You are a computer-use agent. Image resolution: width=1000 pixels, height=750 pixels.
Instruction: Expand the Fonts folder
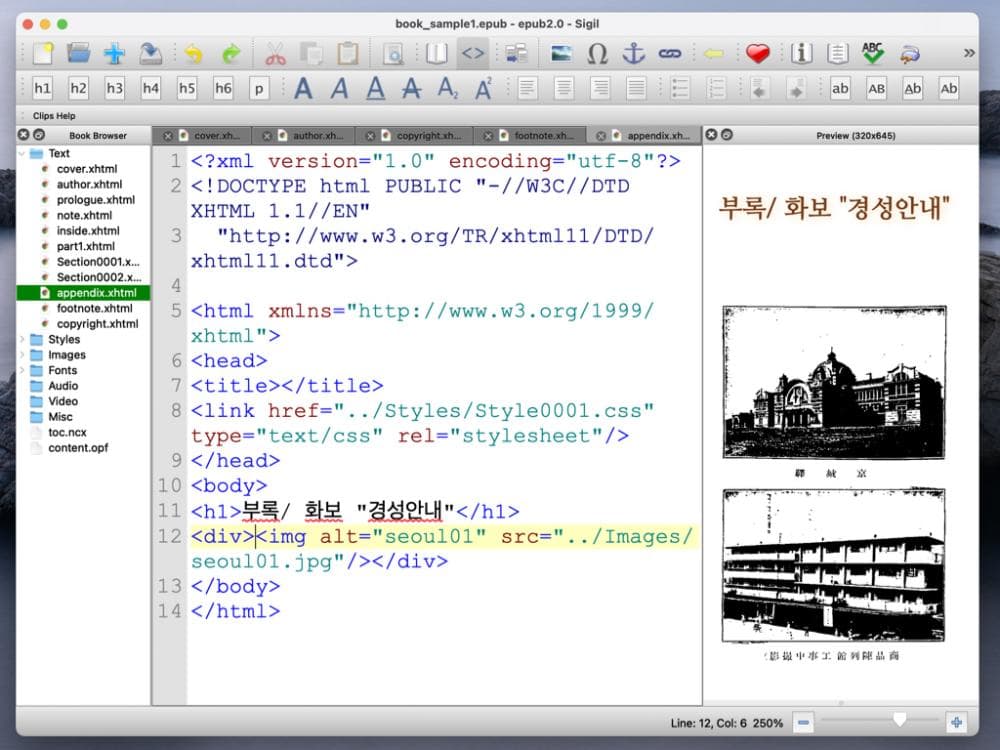click(22, 370)
